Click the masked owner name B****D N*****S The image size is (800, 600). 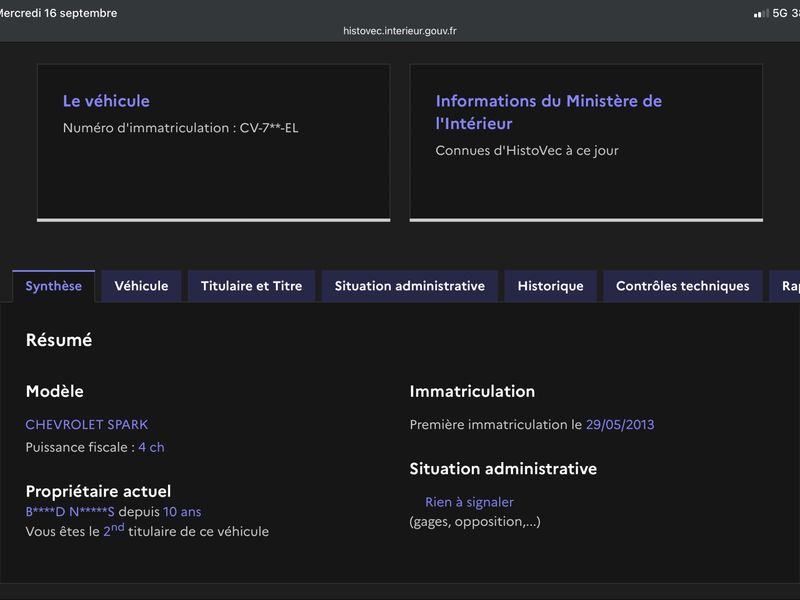pos(70,512)
